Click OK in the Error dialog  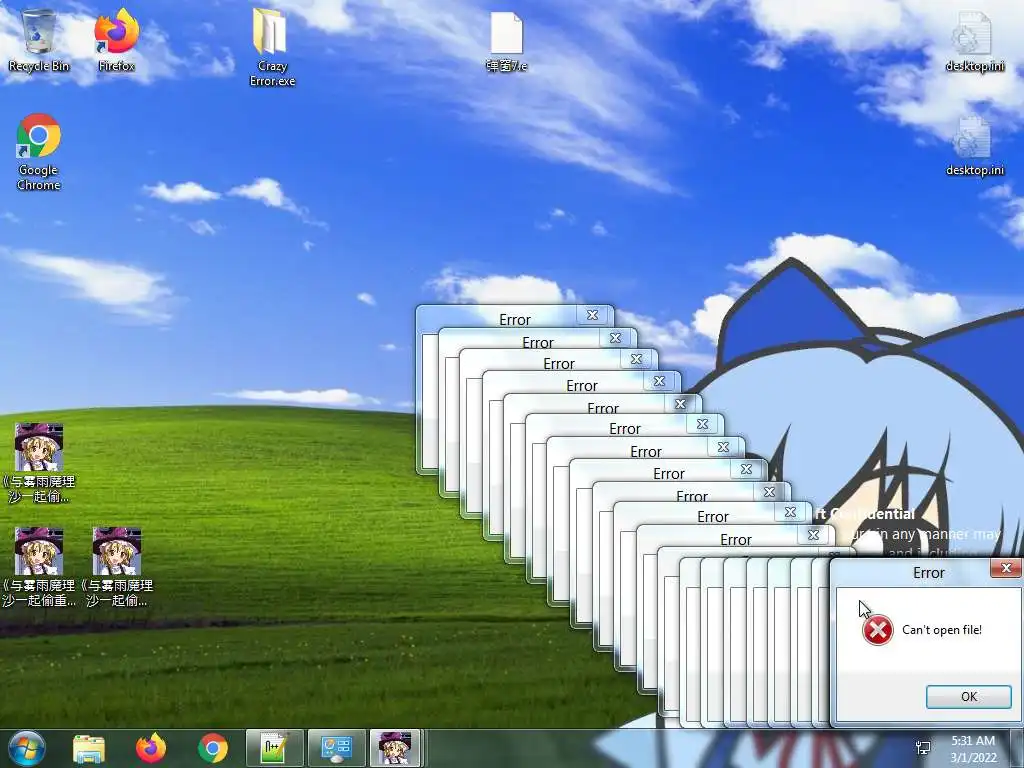coord(968,697)
